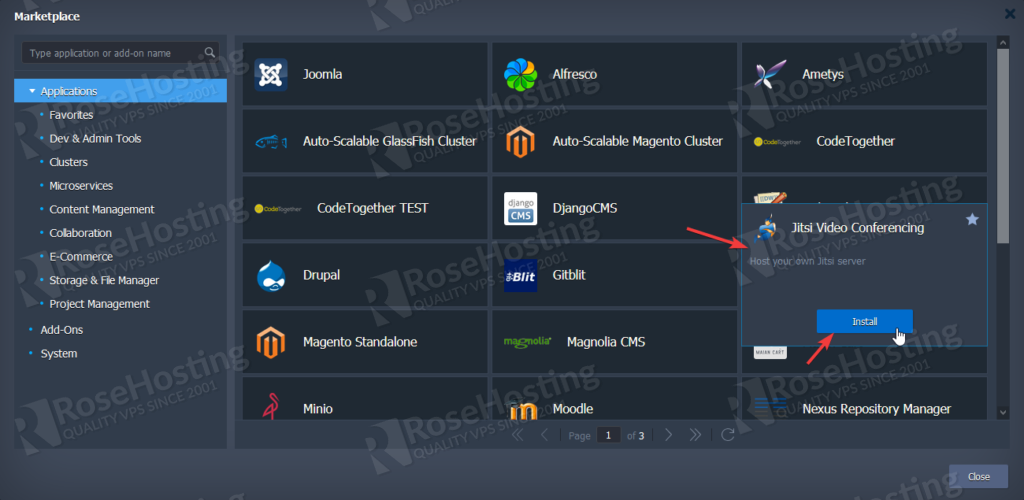The width and height of the screenshot is (1024, 500).
Task: Click the search magnifier icon
Action: coord(210,52)
